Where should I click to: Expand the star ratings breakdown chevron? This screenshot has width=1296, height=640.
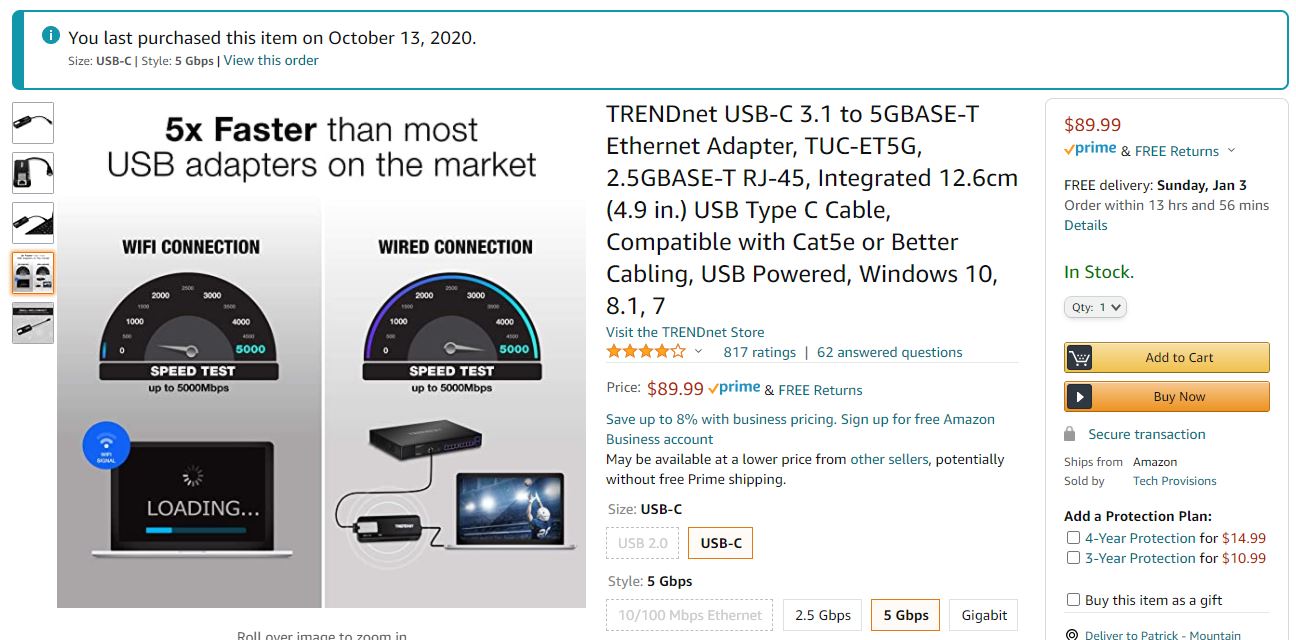point(698,352)
